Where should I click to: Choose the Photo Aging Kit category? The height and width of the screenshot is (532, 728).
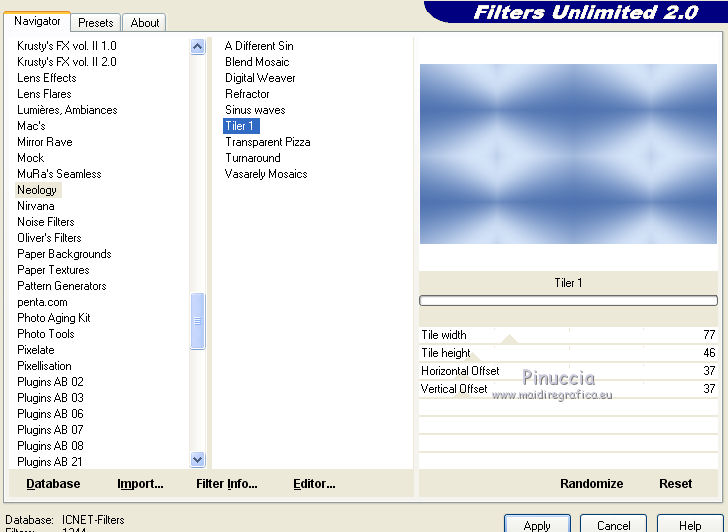[54, 318]
